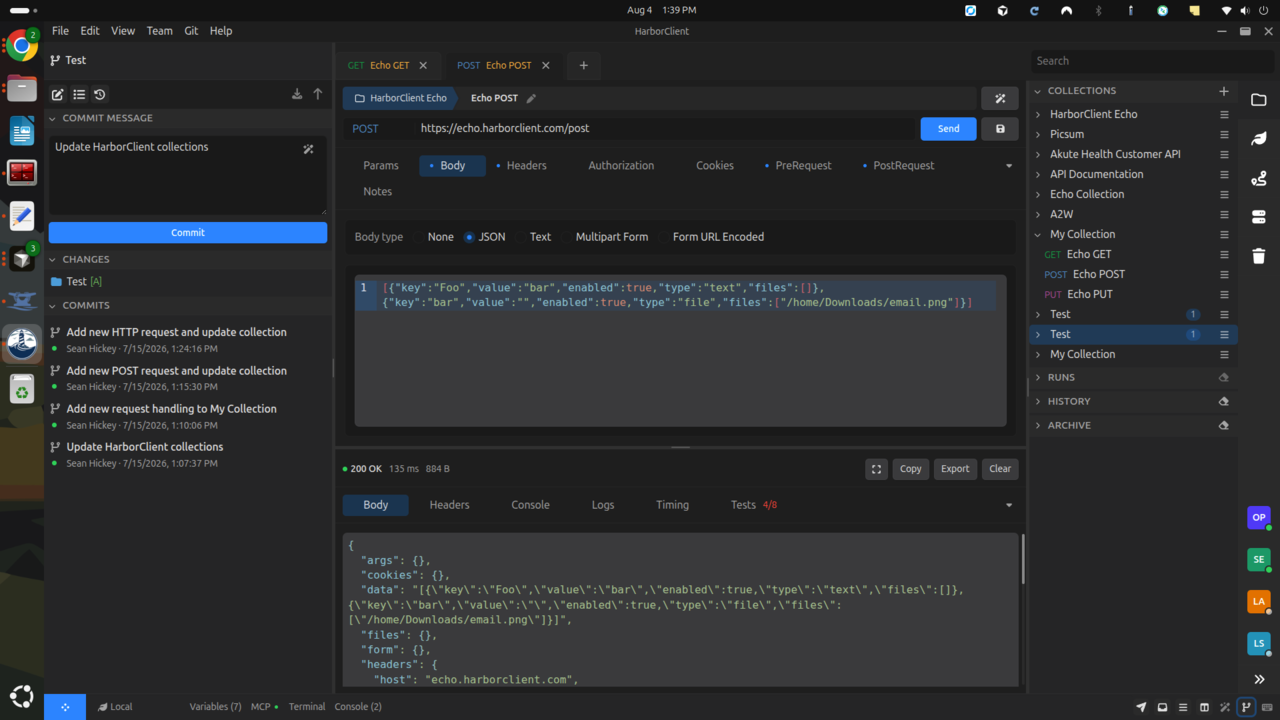Expand the History section
The width and height of the screenshot is (1280, 720).
pos(1038,401)
